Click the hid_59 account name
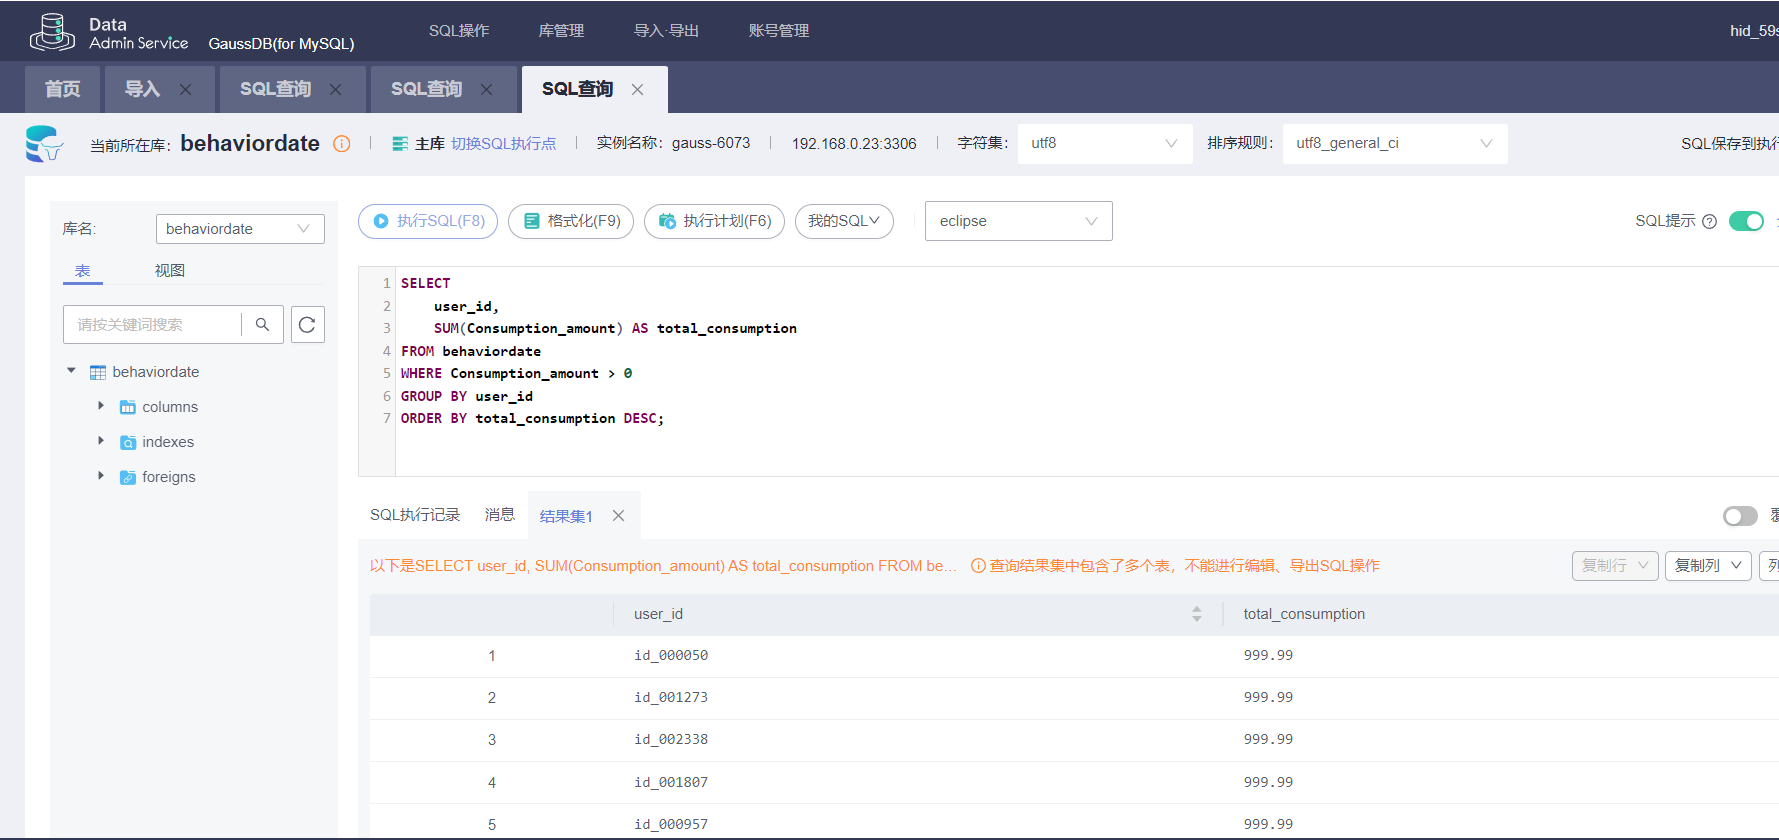The width and height of the screenshot is (1779, 840). coord(1754,31)
